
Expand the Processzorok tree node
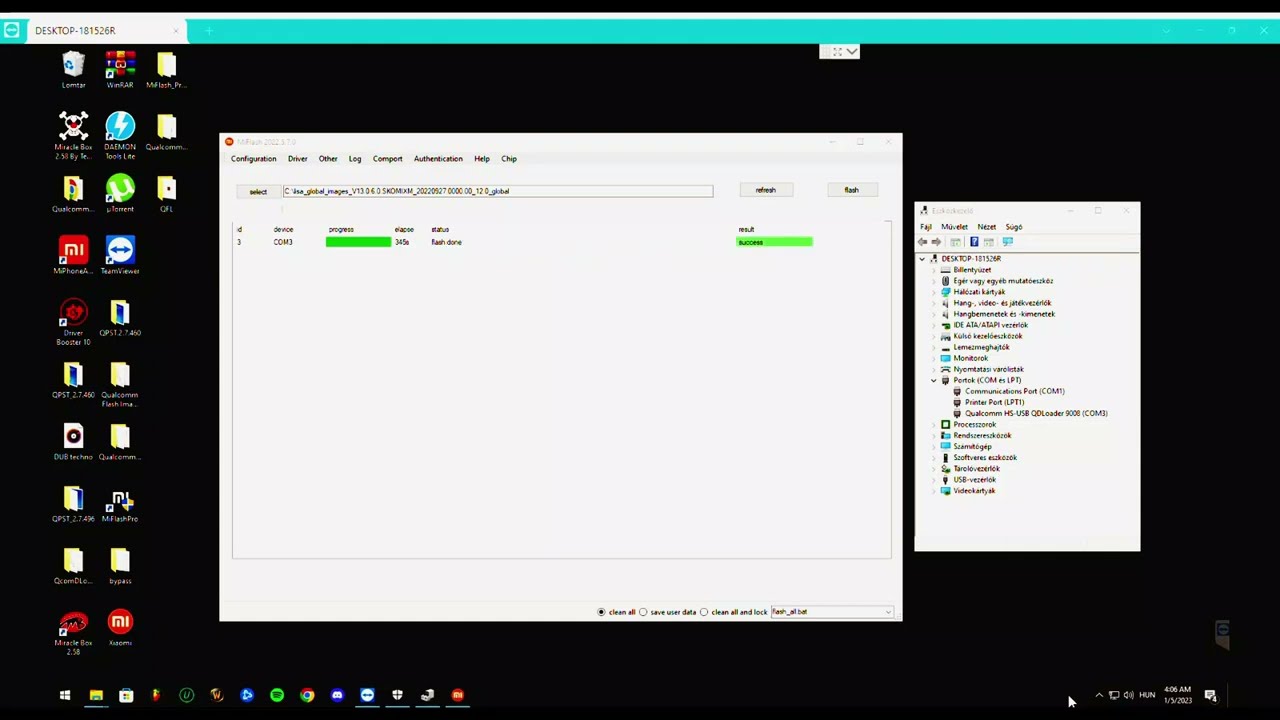pos(934,424)
